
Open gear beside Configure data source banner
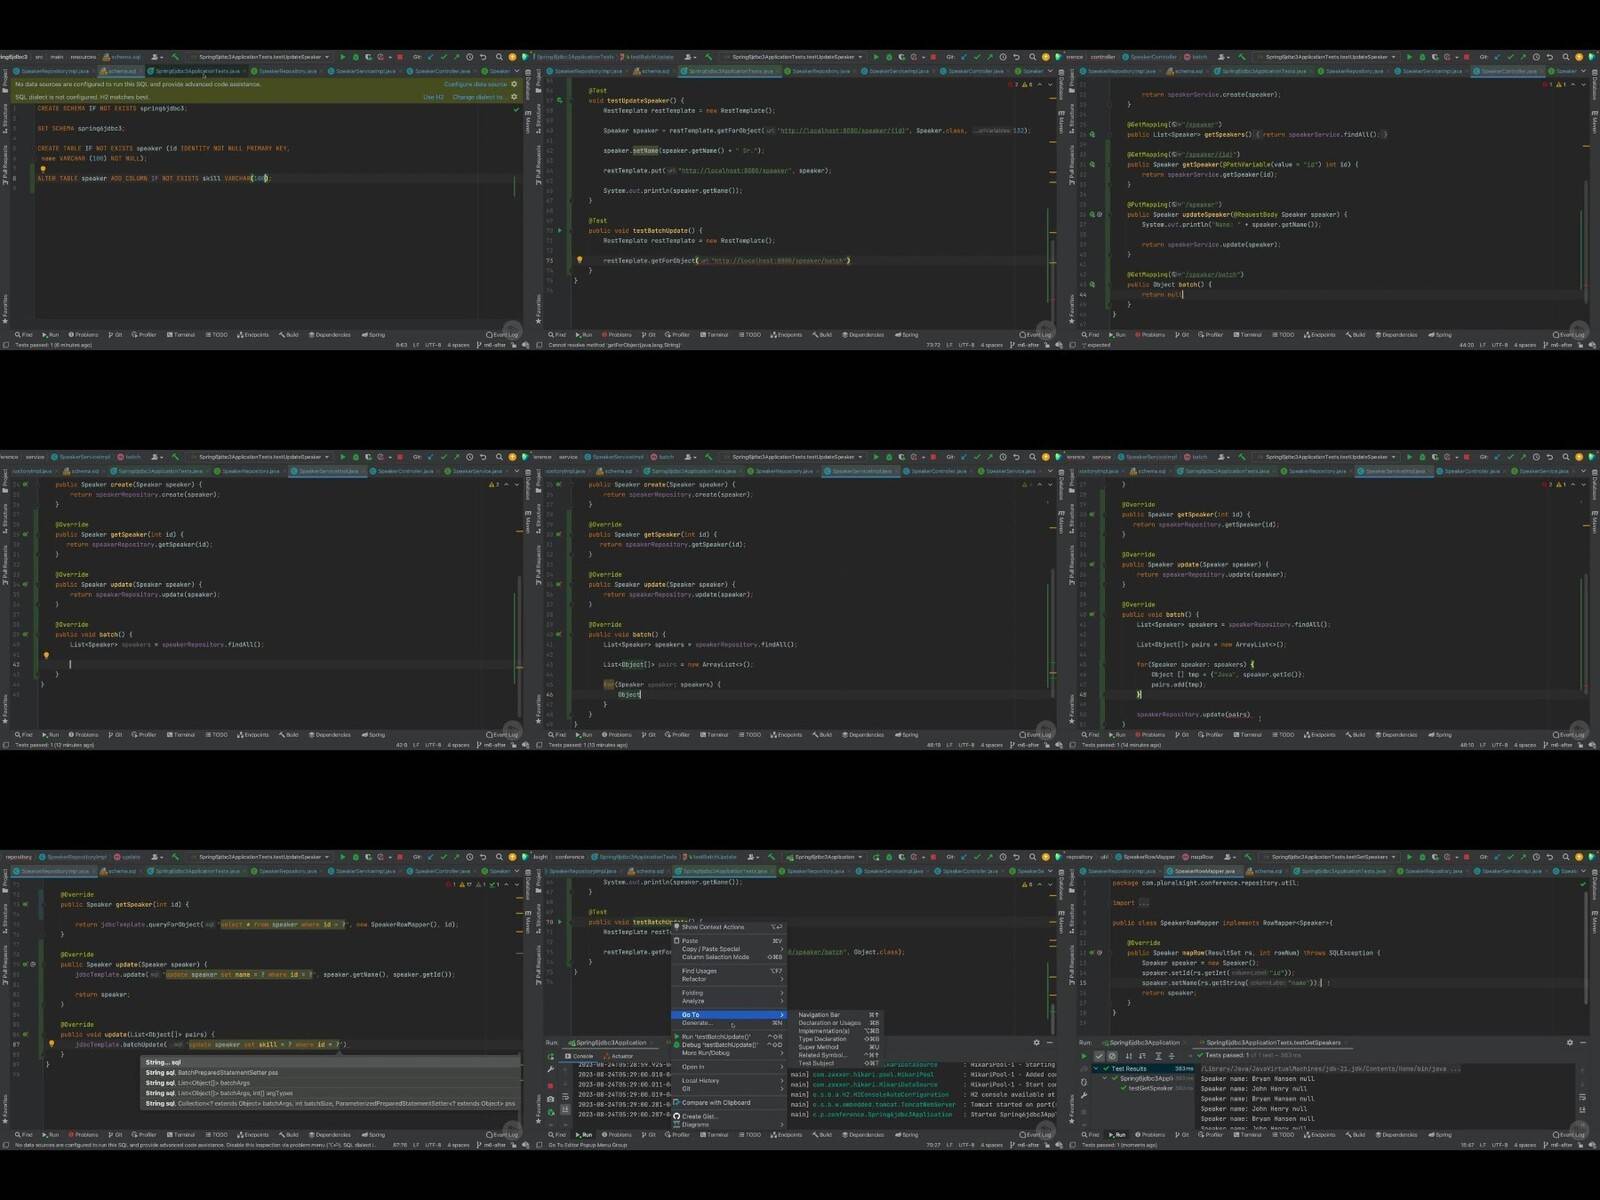tap(514, 84)
